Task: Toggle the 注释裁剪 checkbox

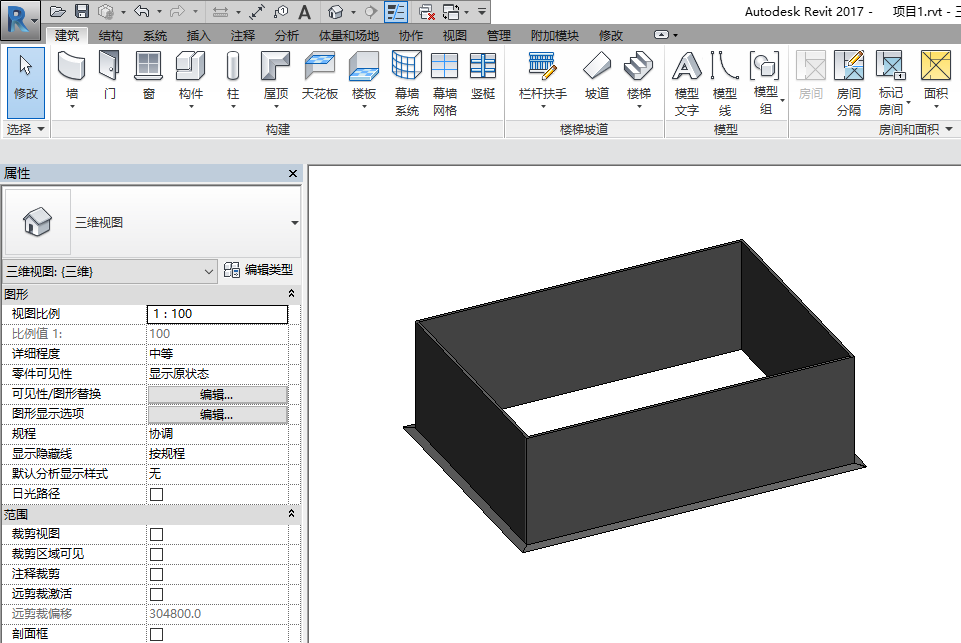Action: click(x=157, y=574)
